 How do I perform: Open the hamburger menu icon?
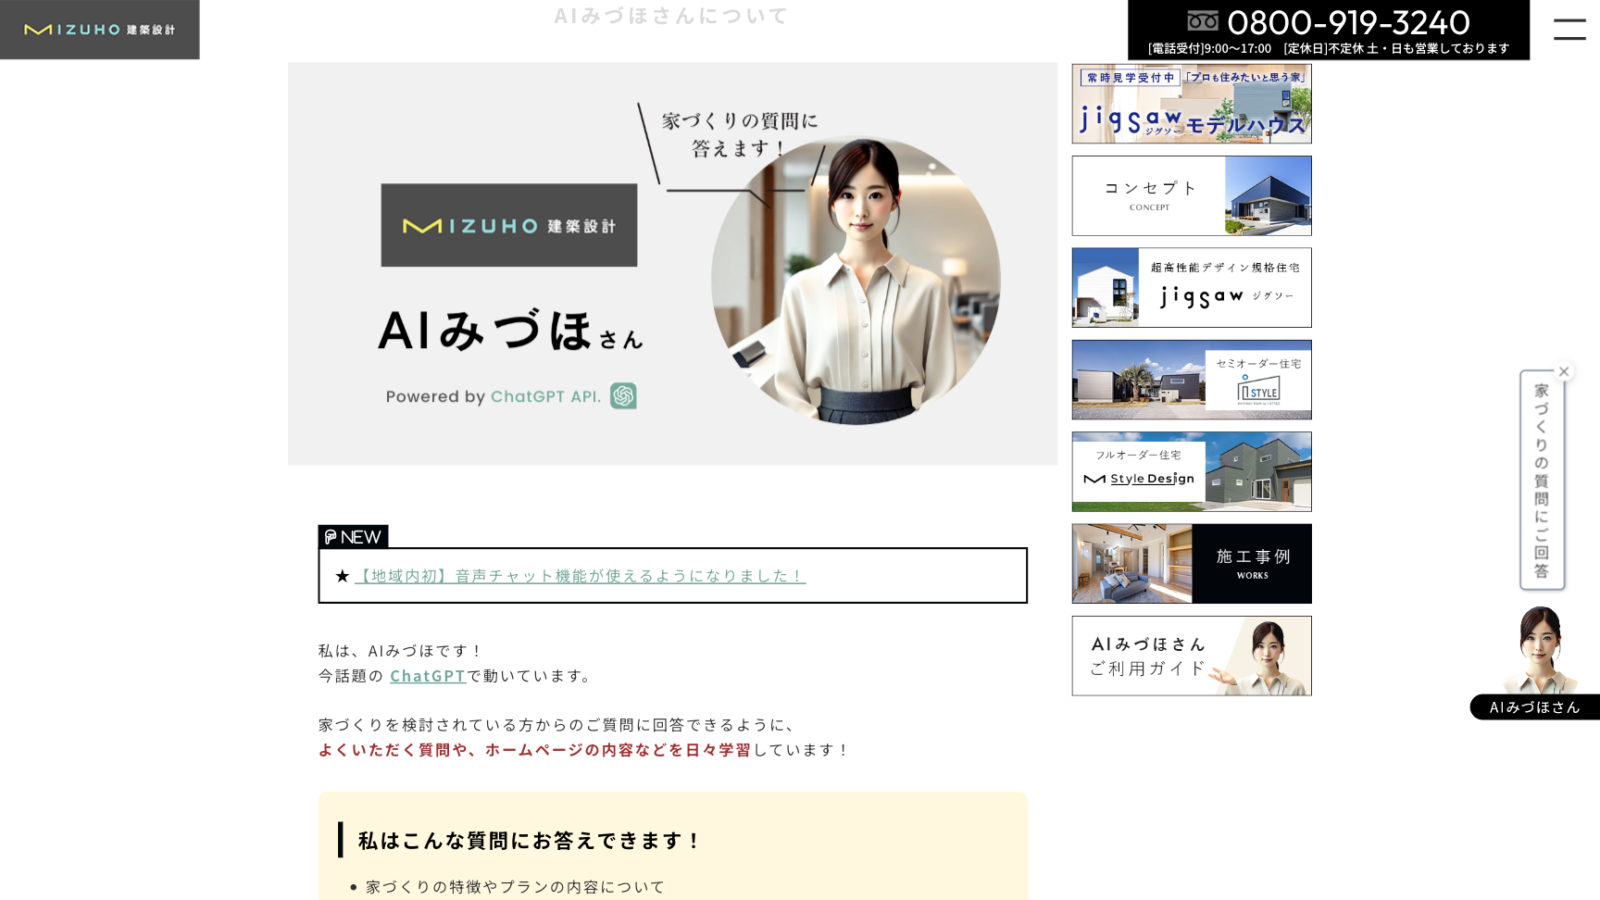pos(1569,29)
